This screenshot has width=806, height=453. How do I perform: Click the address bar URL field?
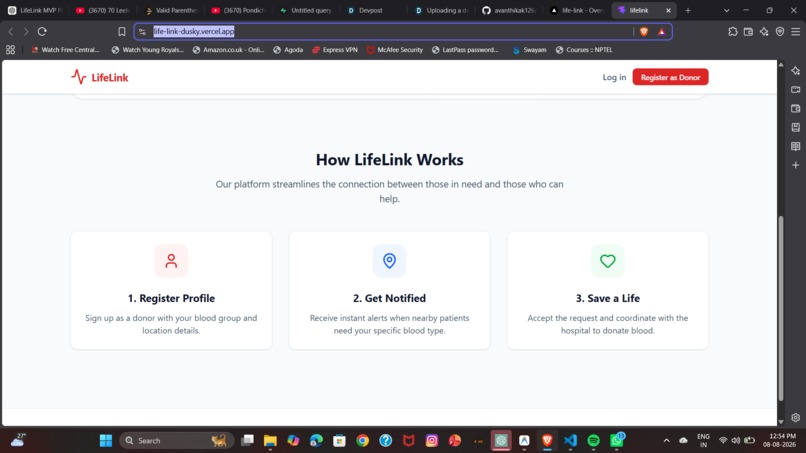pos(391,31)
